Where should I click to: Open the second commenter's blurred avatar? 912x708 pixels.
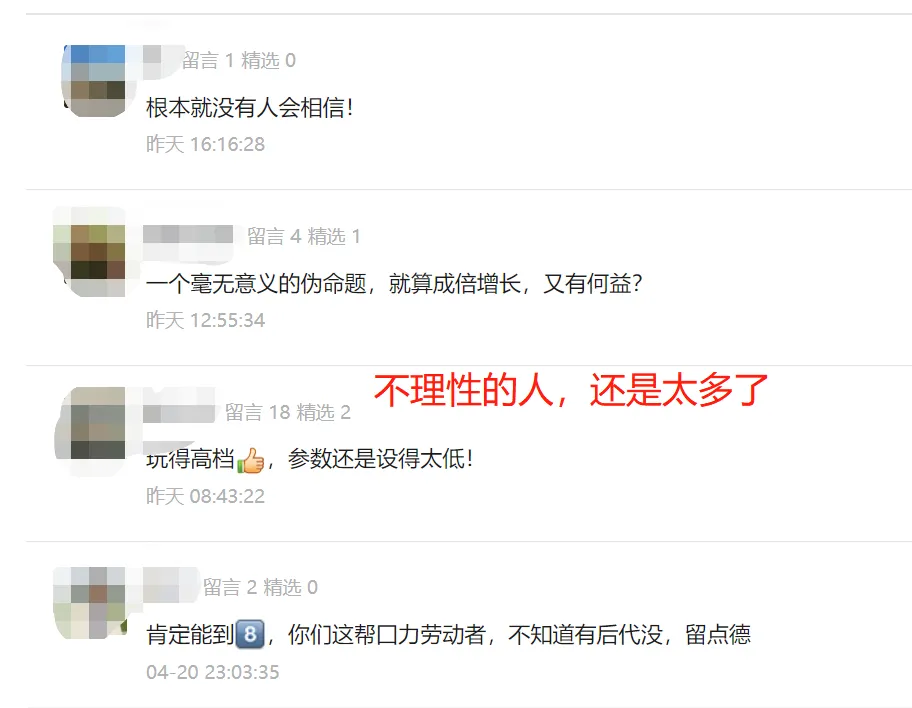[x=89, y=252]
